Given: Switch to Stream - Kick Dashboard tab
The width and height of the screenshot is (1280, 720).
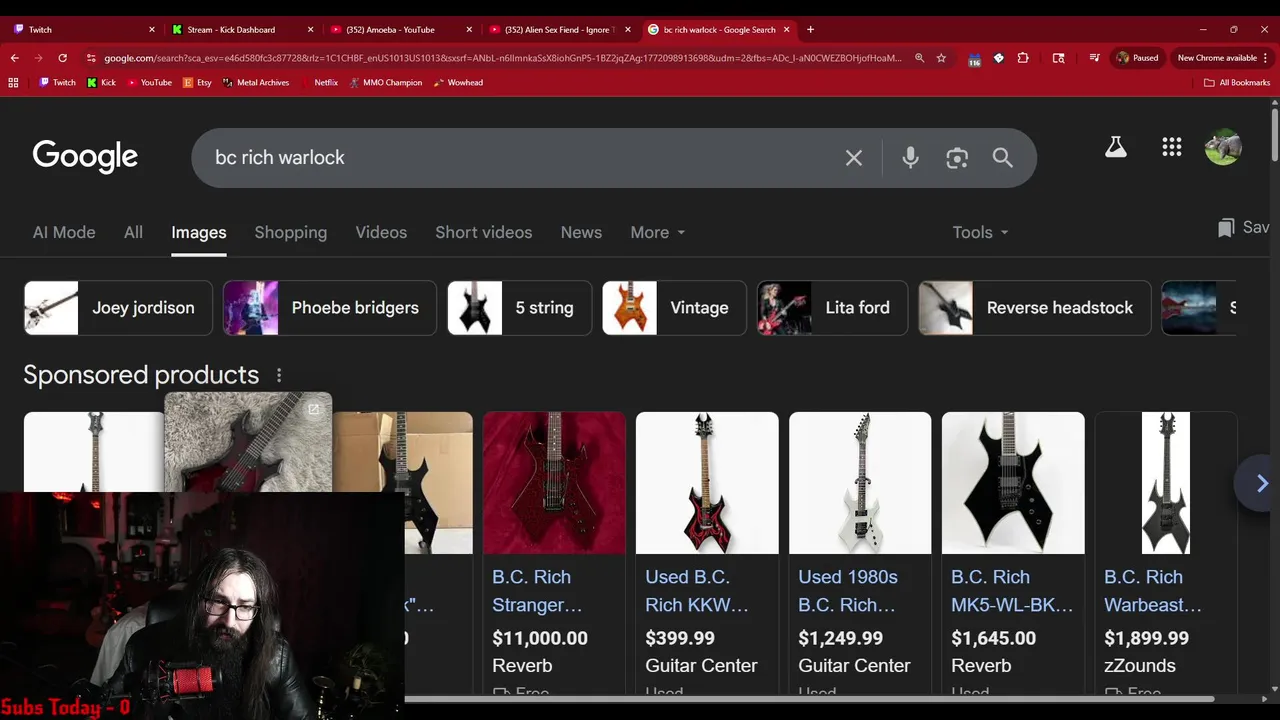Looking at the screenshot, I should [243, 30].
